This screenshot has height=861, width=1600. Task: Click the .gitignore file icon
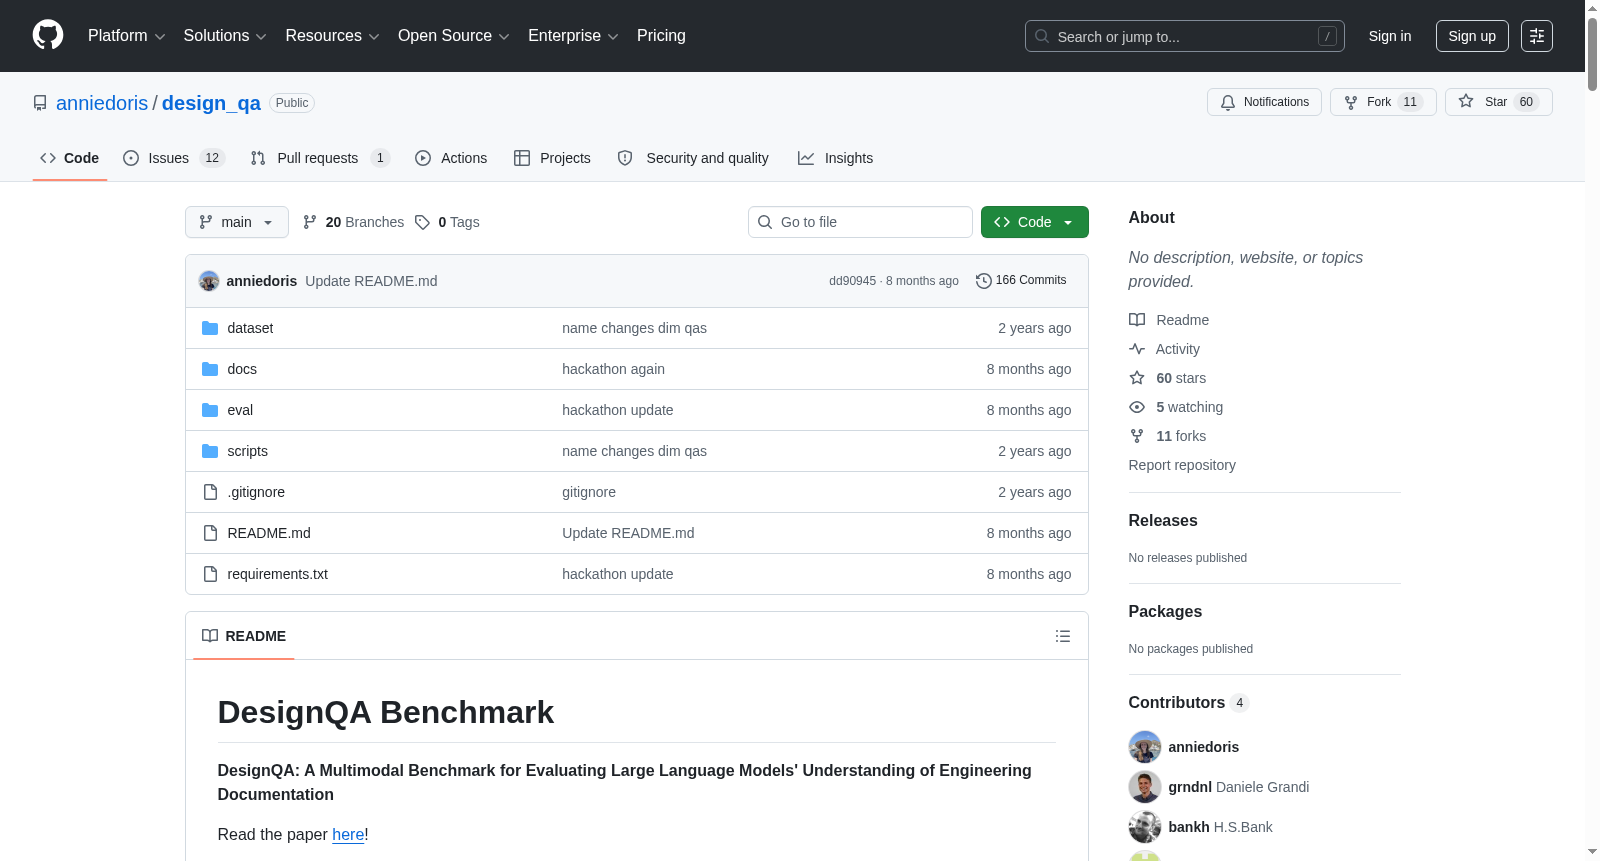click(210, 492)
